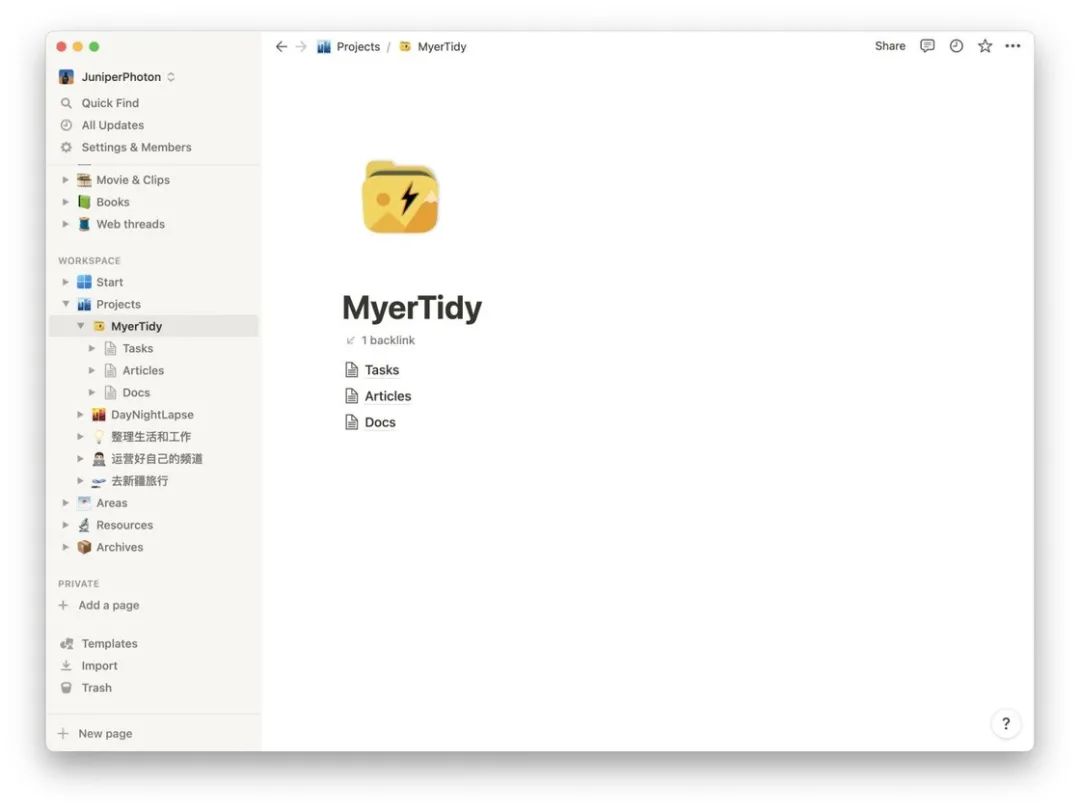Select DayNightLapse in sidebar
This screenshot has height=812, width=1080.
tap(154, 415)
